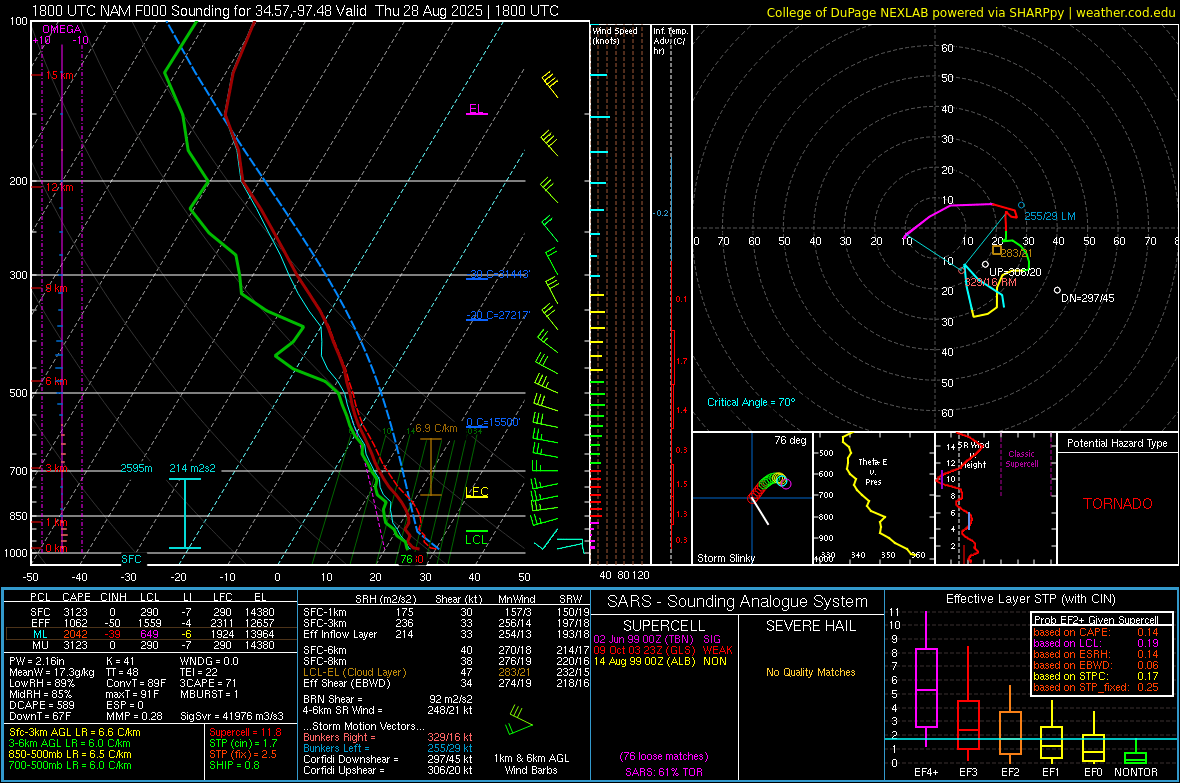Click the SigSvr = 41976 m3/s3 value

pyautogui.click(x=232, y=717)
